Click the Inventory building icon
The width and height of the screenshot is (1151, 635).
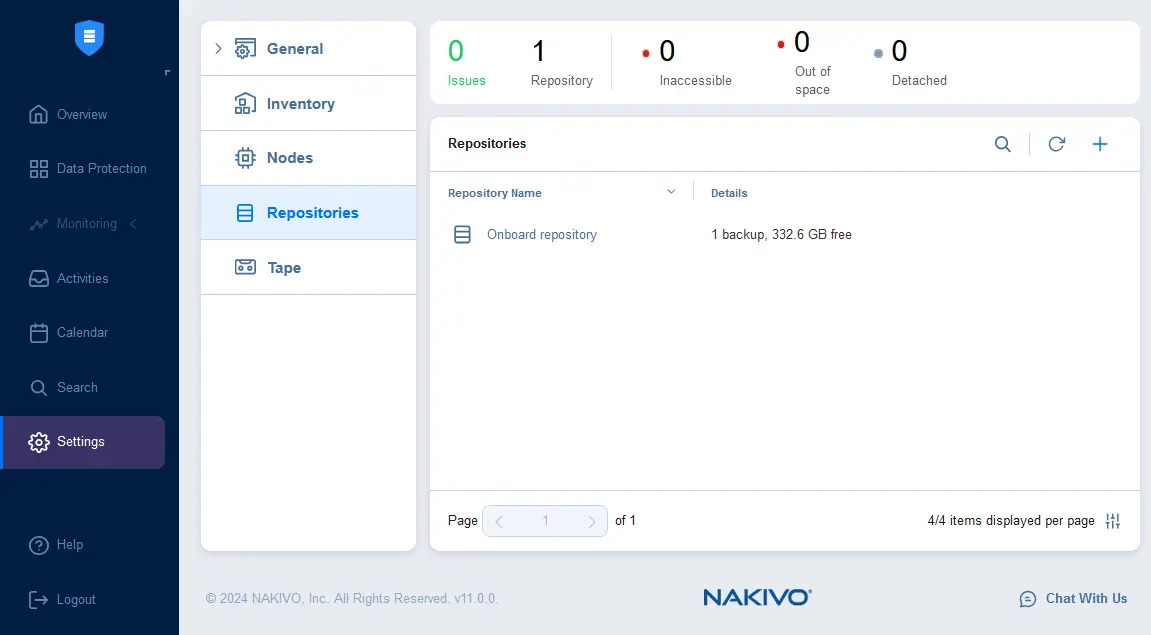coord(245,104)
